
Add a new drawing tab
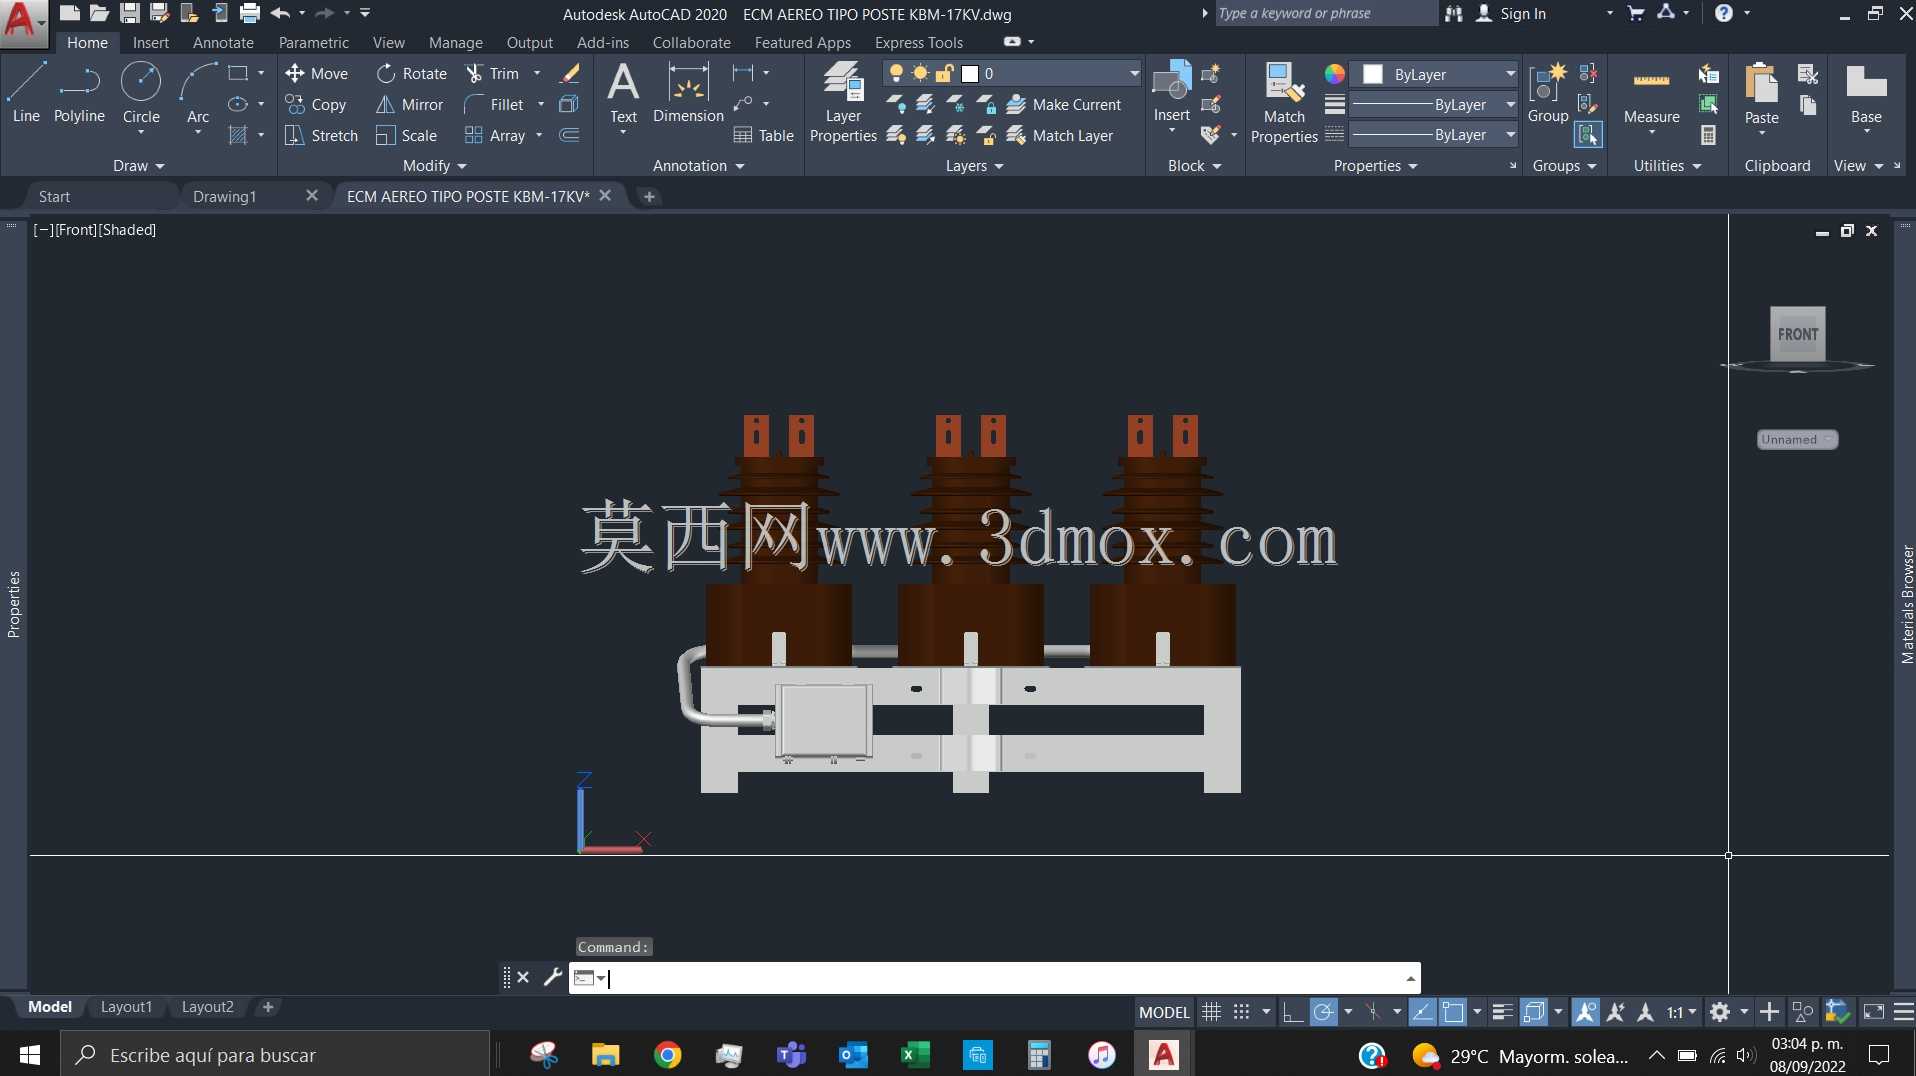tap(649, 197)
